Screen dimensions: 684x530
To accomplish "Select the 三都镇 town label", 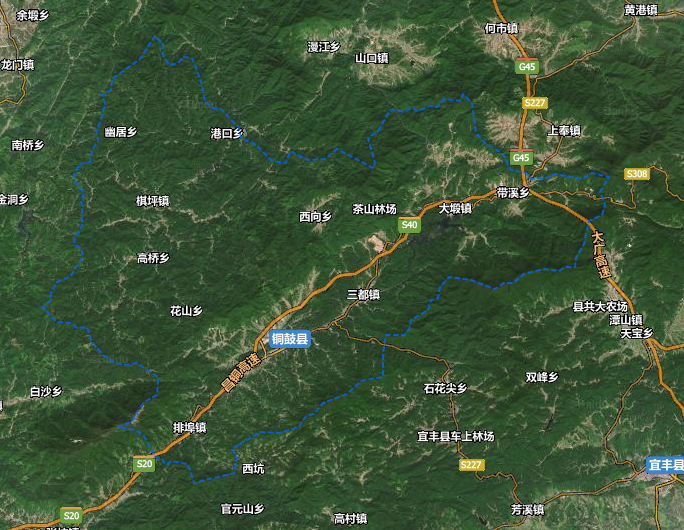I will coord(363,295).
